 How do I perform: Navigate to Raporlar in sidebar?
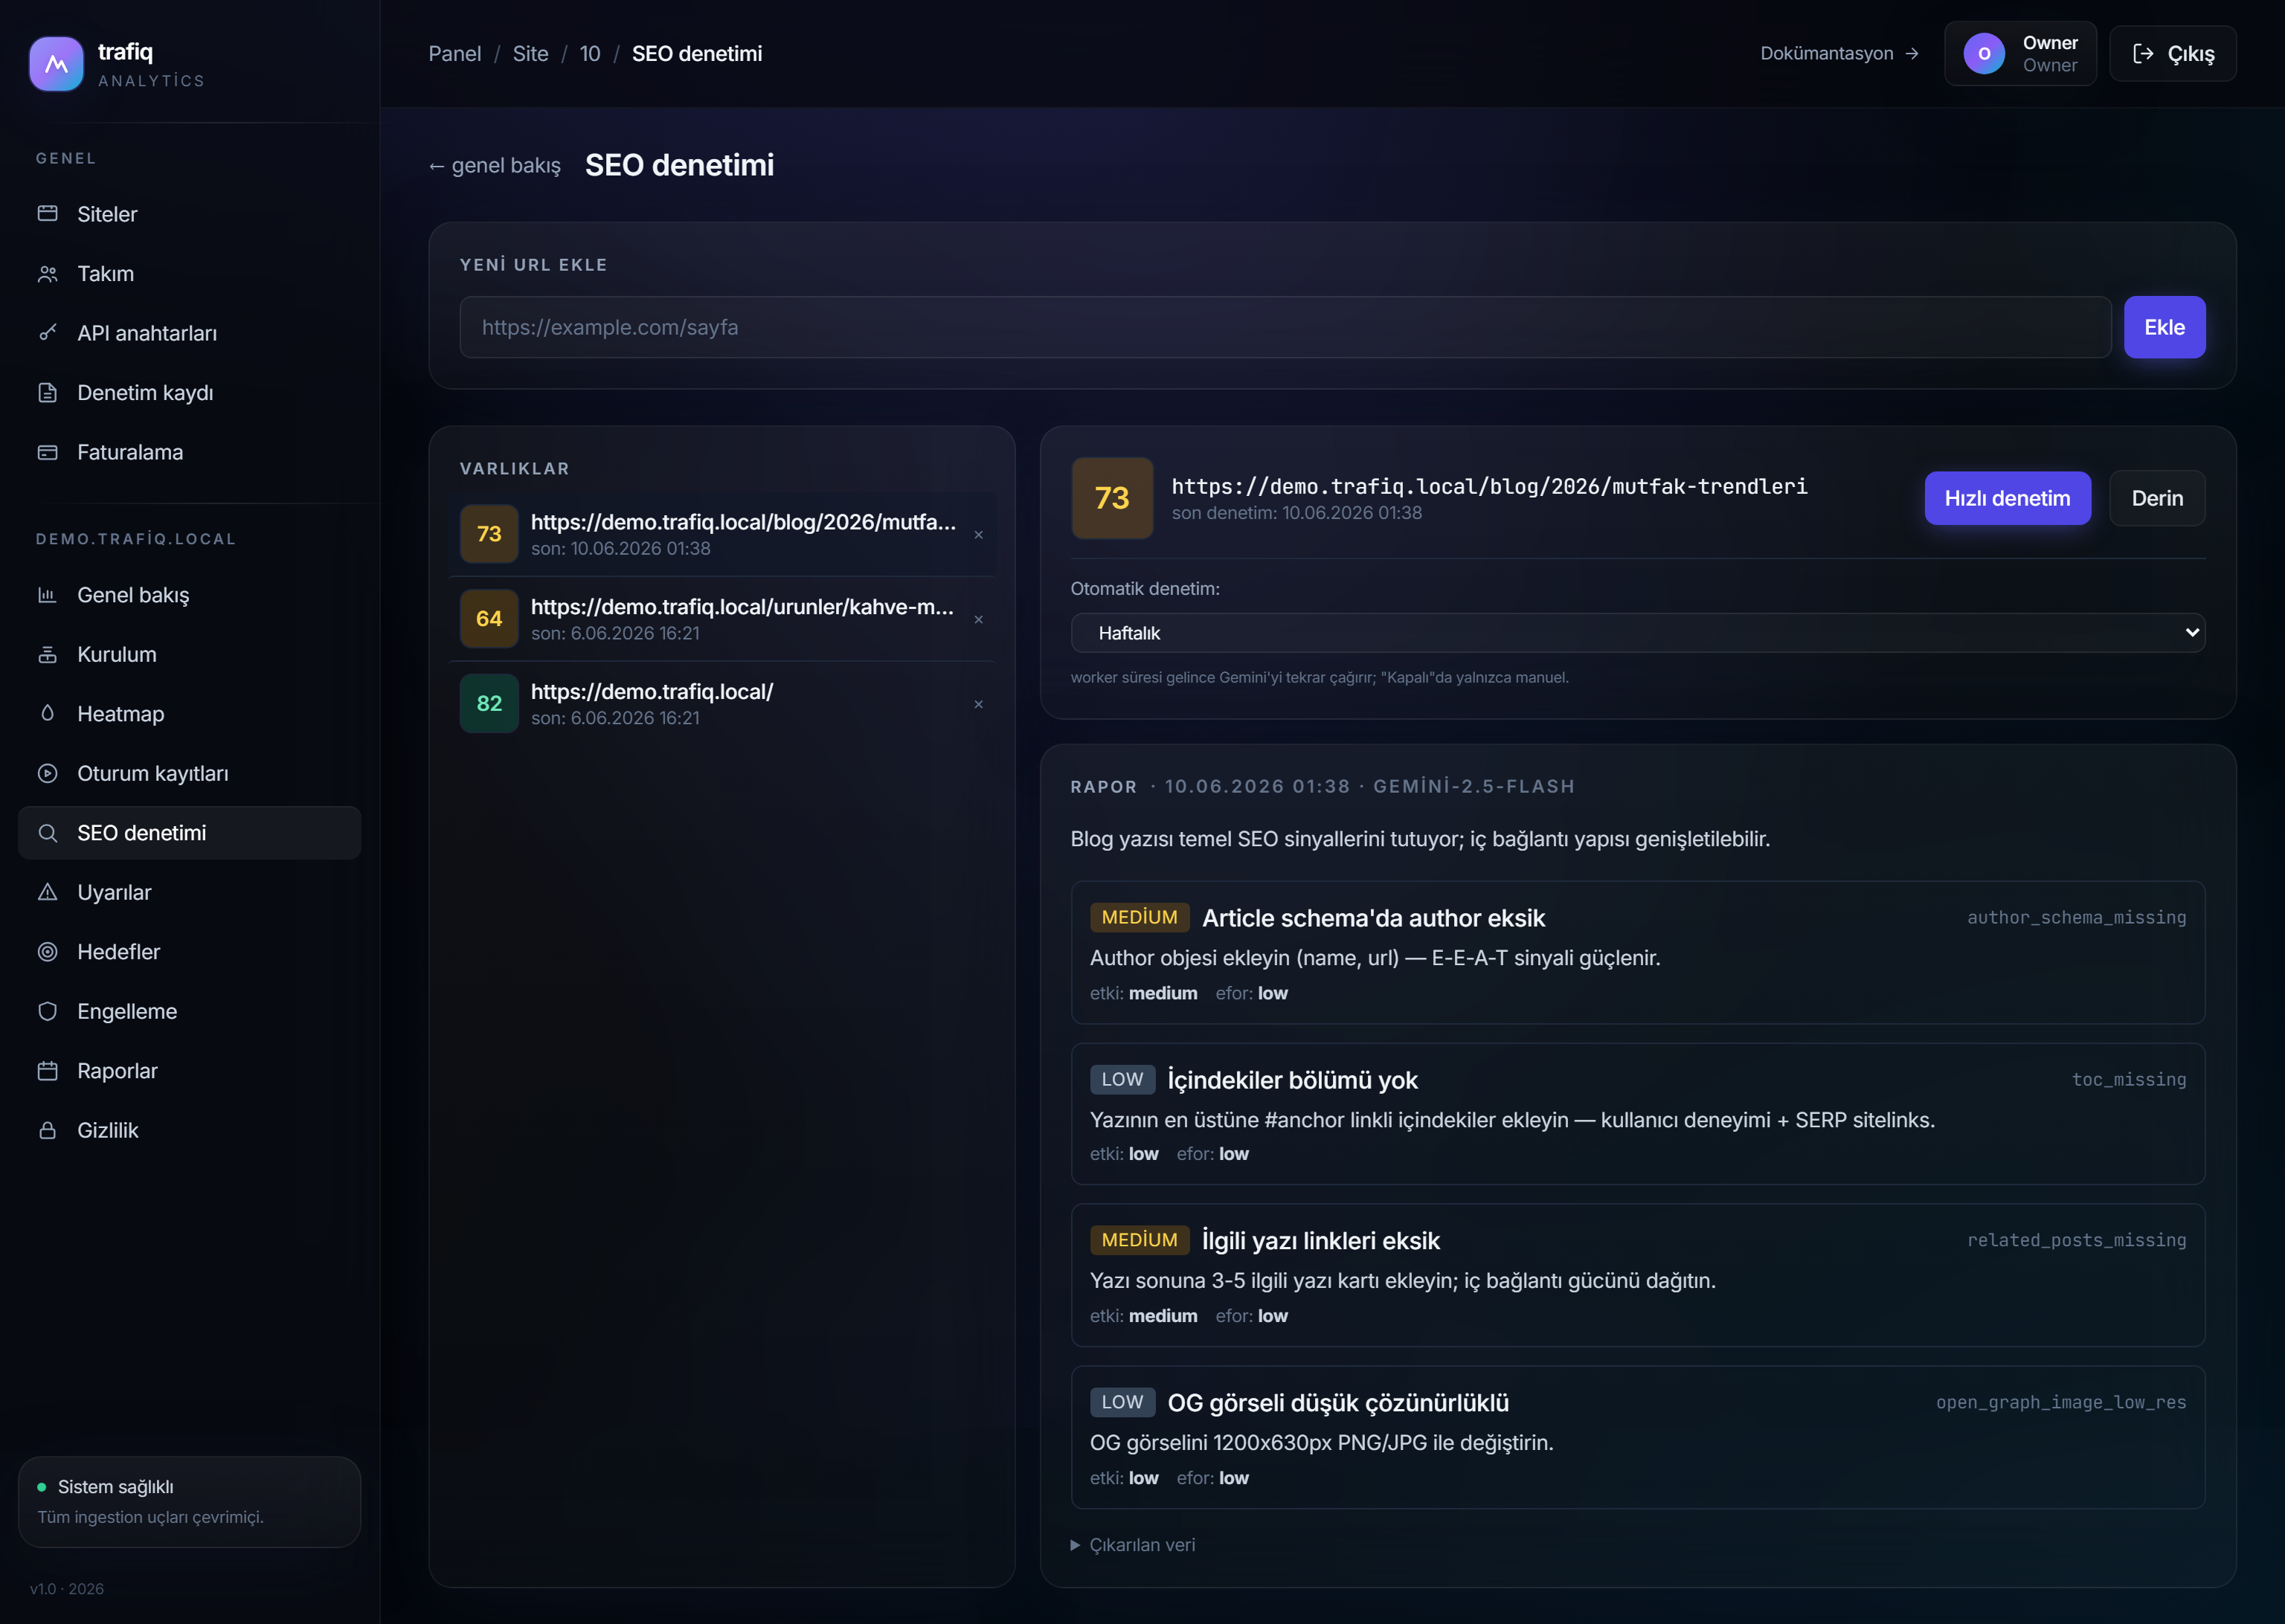click(x=189, y=1071)
